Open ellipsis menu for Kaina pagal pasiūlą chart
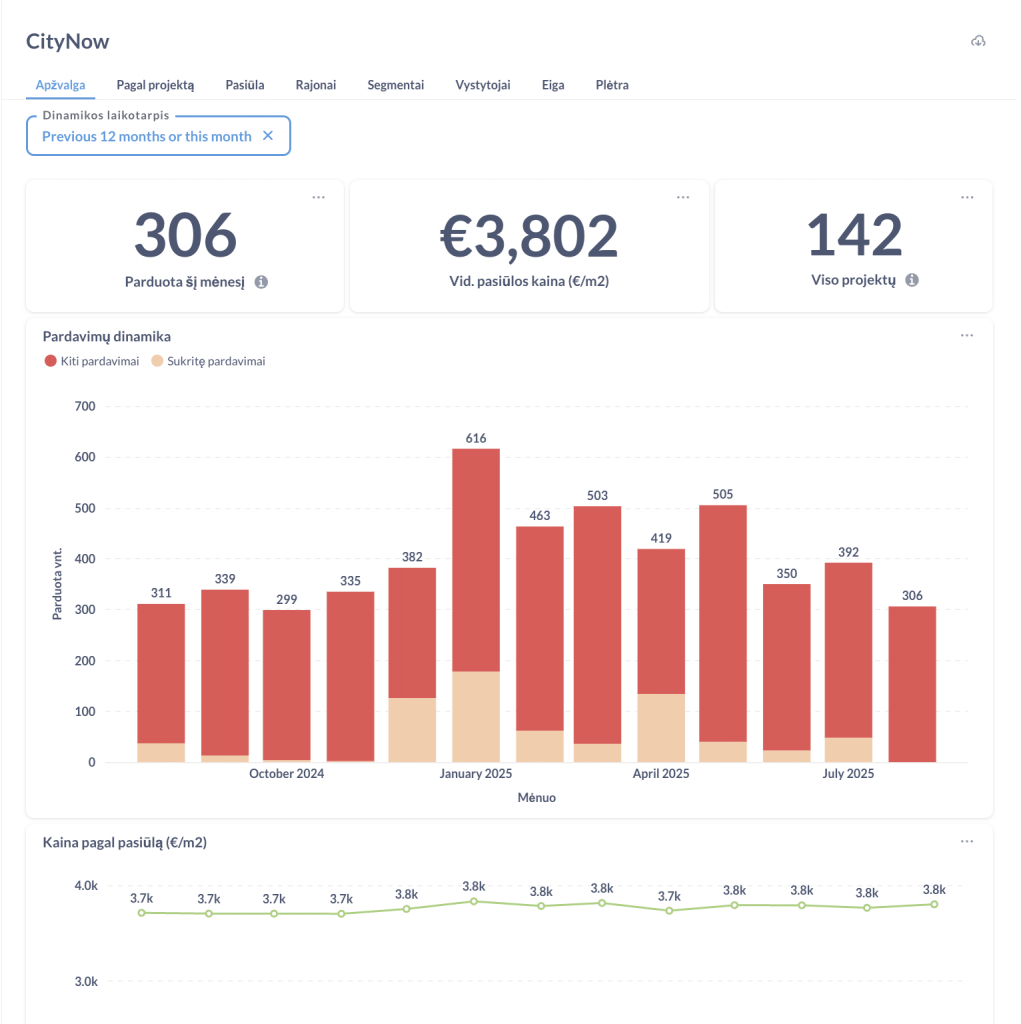The image size is (1021, 1024). [x=967, y=842]
